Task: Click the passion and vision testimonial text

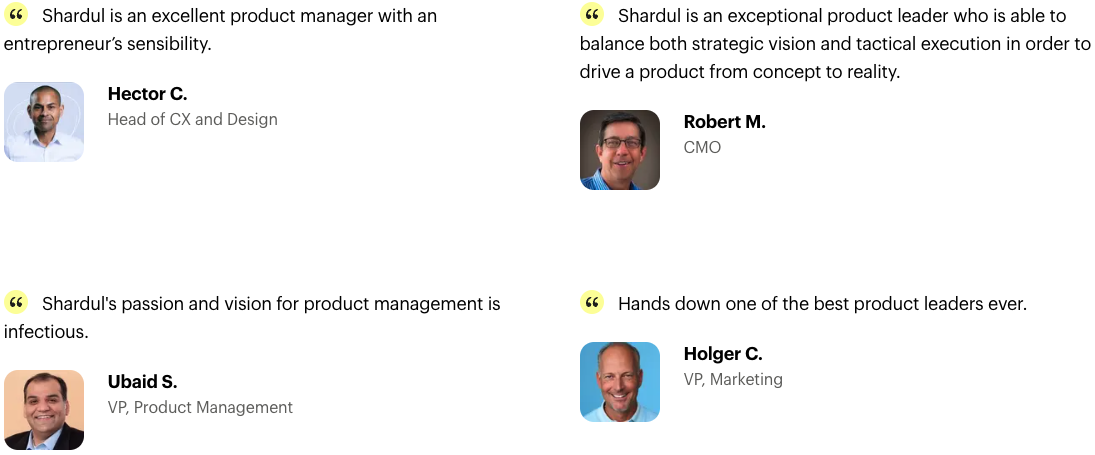Action: pos(252,318)
